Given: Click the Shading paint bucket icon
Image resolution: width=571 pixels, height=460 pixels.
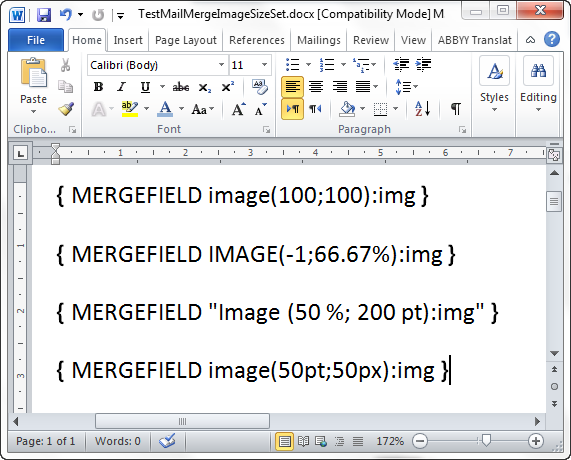Looking at the screenshot, I should click(347, 109).
